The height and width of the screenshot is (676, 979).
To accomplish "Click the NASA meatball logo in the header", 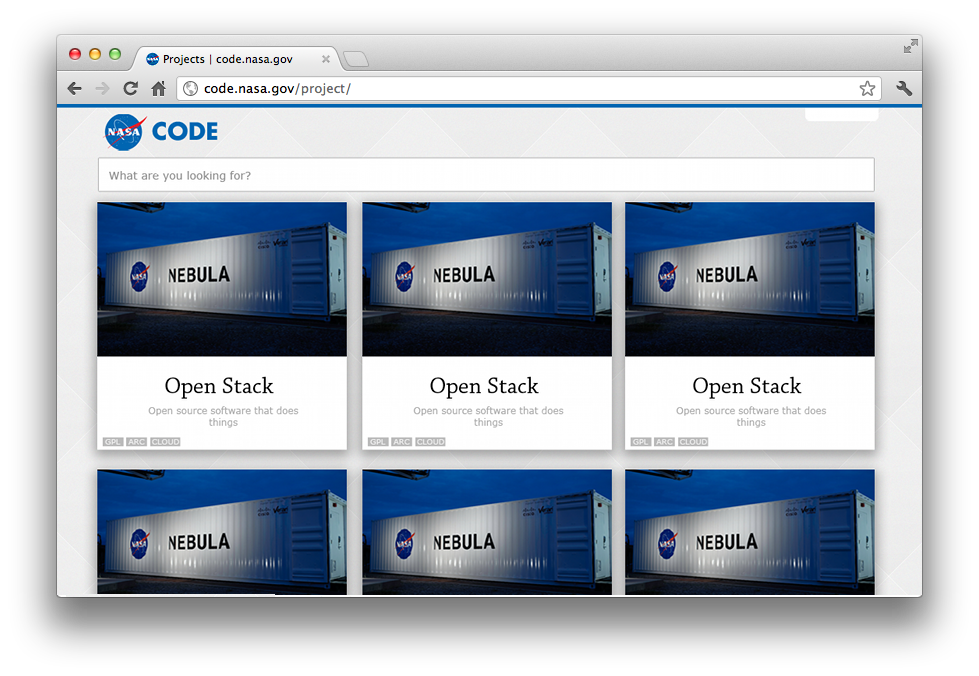I will [125, 132].
